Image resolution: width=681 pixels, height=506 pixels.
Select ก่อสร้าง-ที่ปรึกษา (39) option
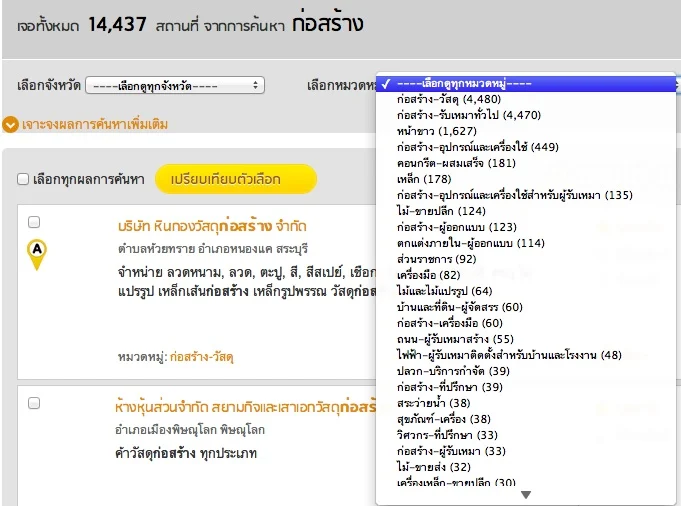pos(526,387)
